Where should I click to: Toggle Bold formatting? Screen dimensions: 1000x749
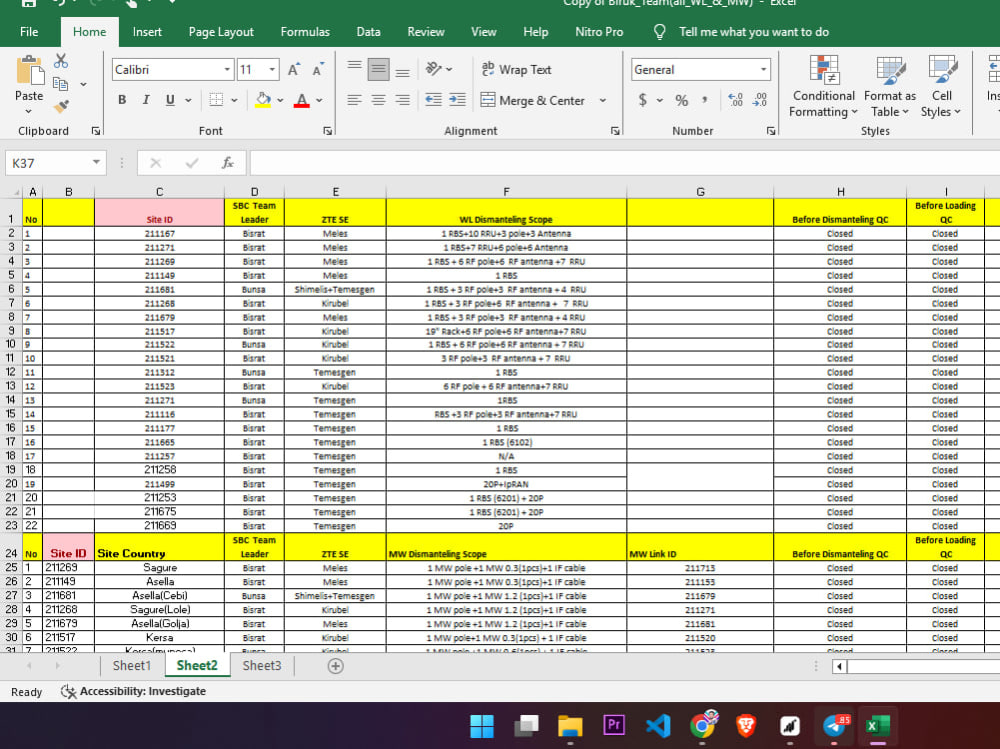pos(122,100)
